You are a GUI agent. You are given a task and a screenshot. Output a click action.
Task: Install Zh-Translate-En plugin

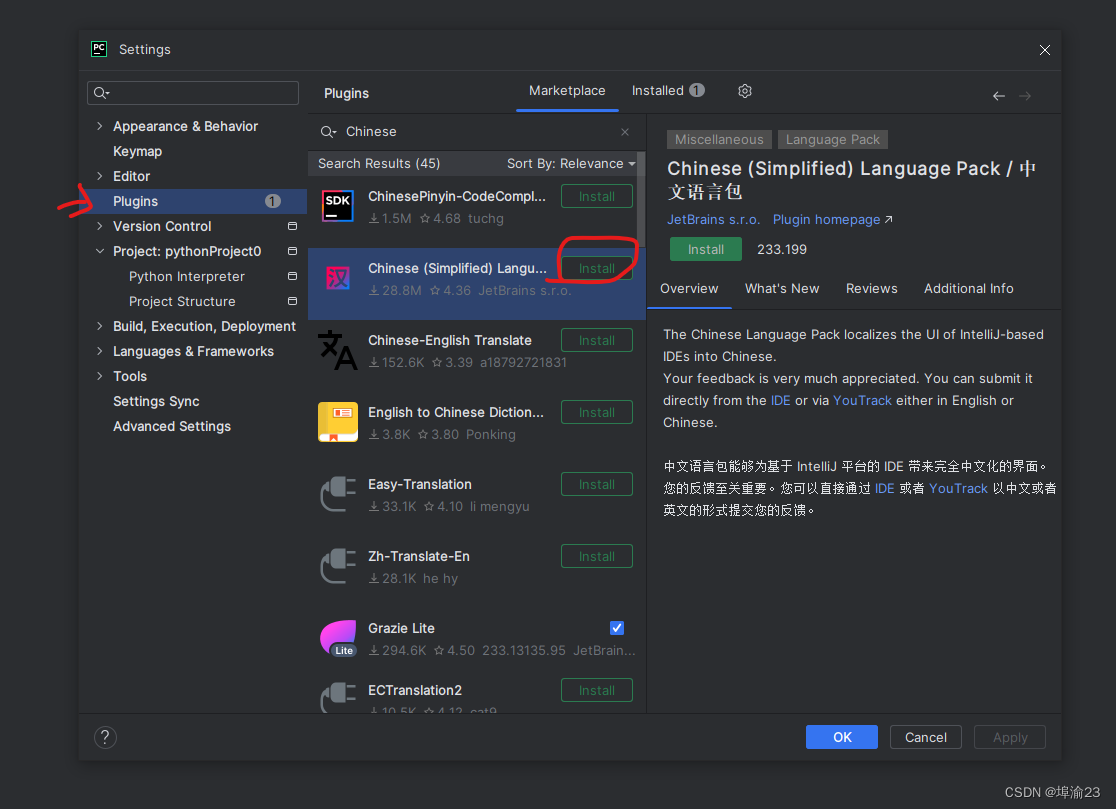tap(596, 556)
